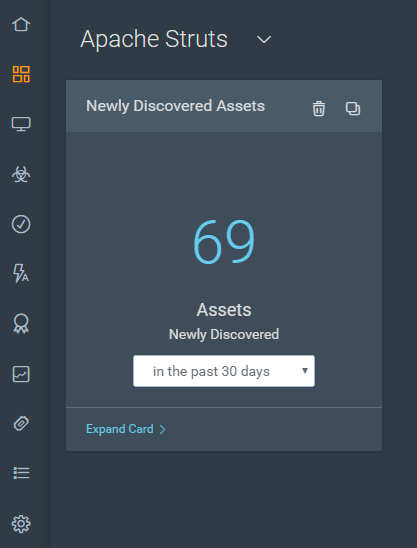The width and height of the screenshot is (417, 548).
Task: Open Tags via the ticket icon
Action: click(21, 424)
